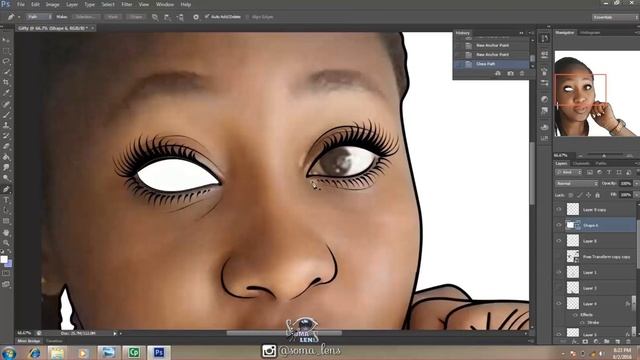This screenshot has width=640, height=360.
Task: Open the Path tool mode dropdown
Action: coord(39,17)
